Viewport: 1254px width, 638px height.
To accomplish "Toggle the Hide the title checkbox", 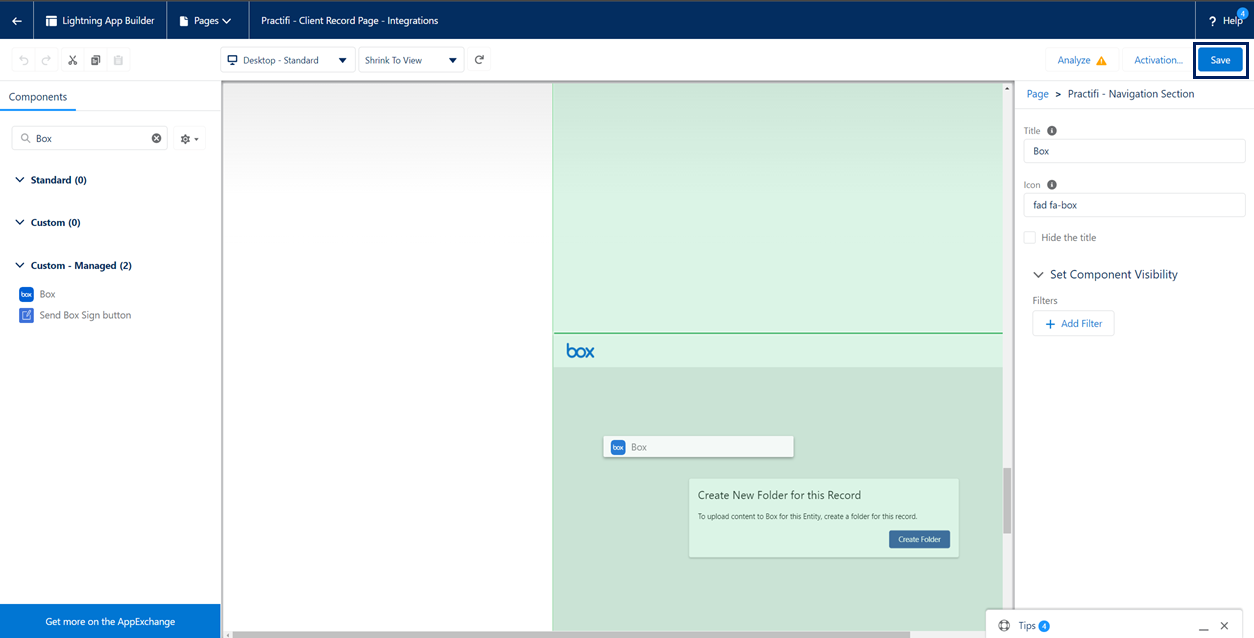I will pos(1030,238).
